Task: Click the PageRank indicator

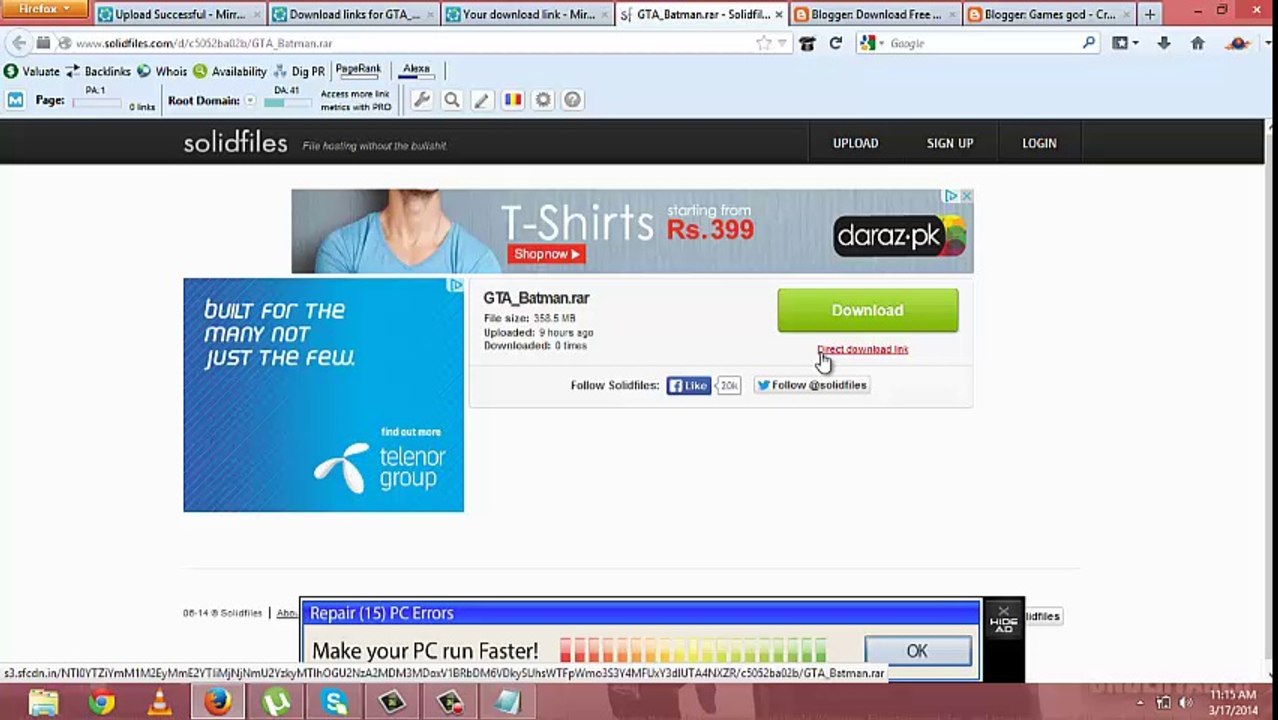Action: 358,69
